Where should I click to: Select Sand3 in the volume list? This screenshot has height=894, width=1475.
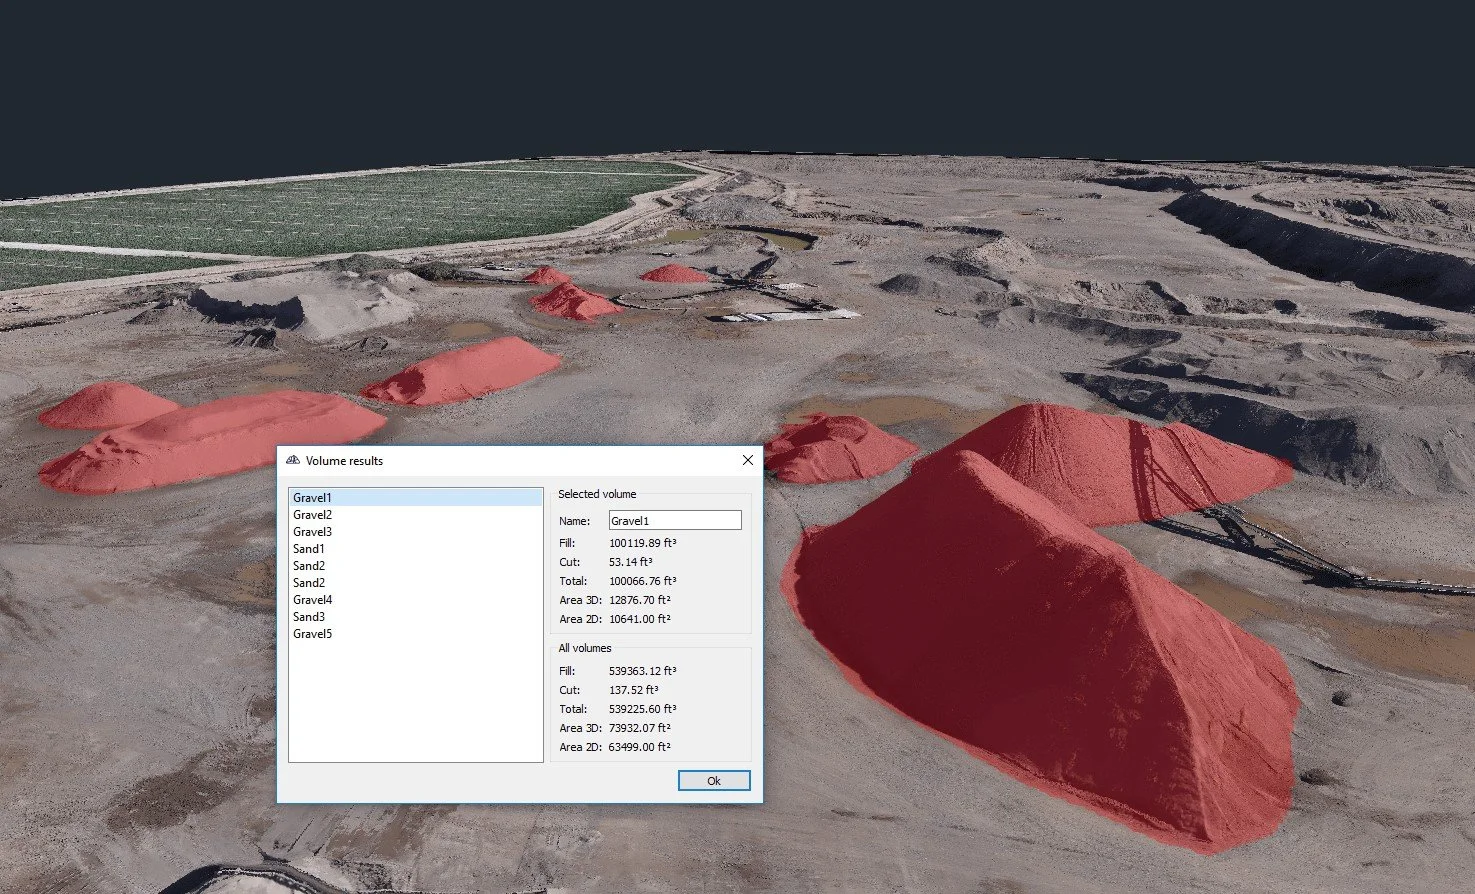pyautogui.click(x=308, y=616)
